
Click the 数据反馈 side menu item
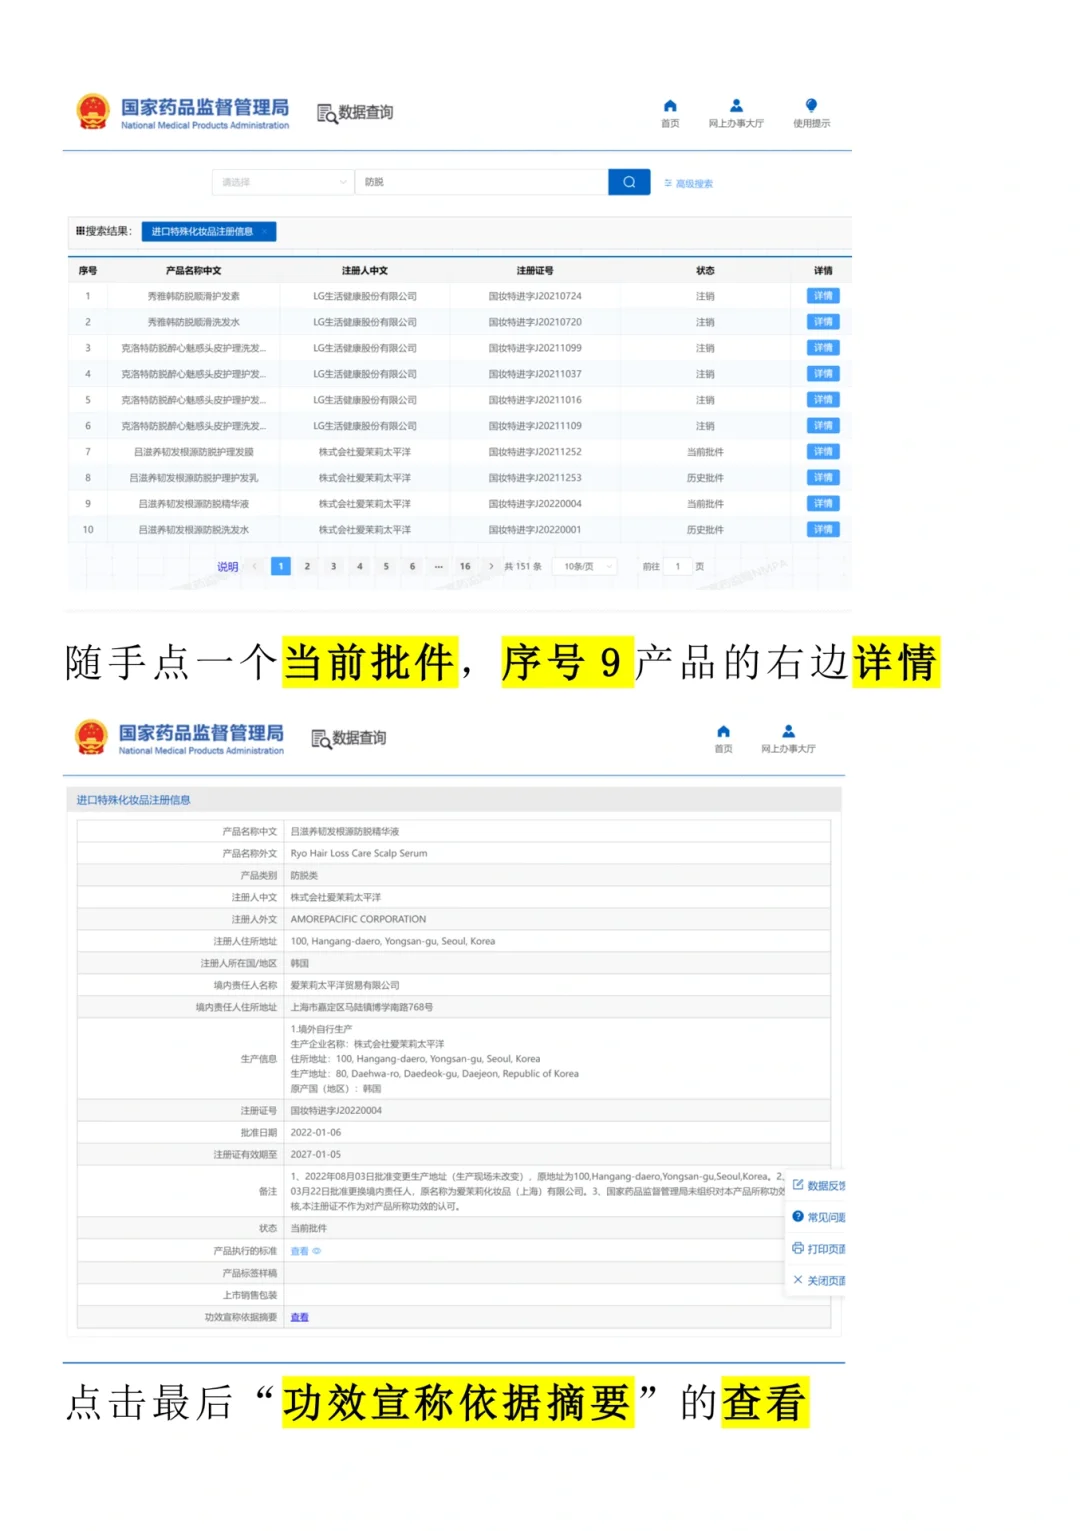click(x=819, y=1185)
